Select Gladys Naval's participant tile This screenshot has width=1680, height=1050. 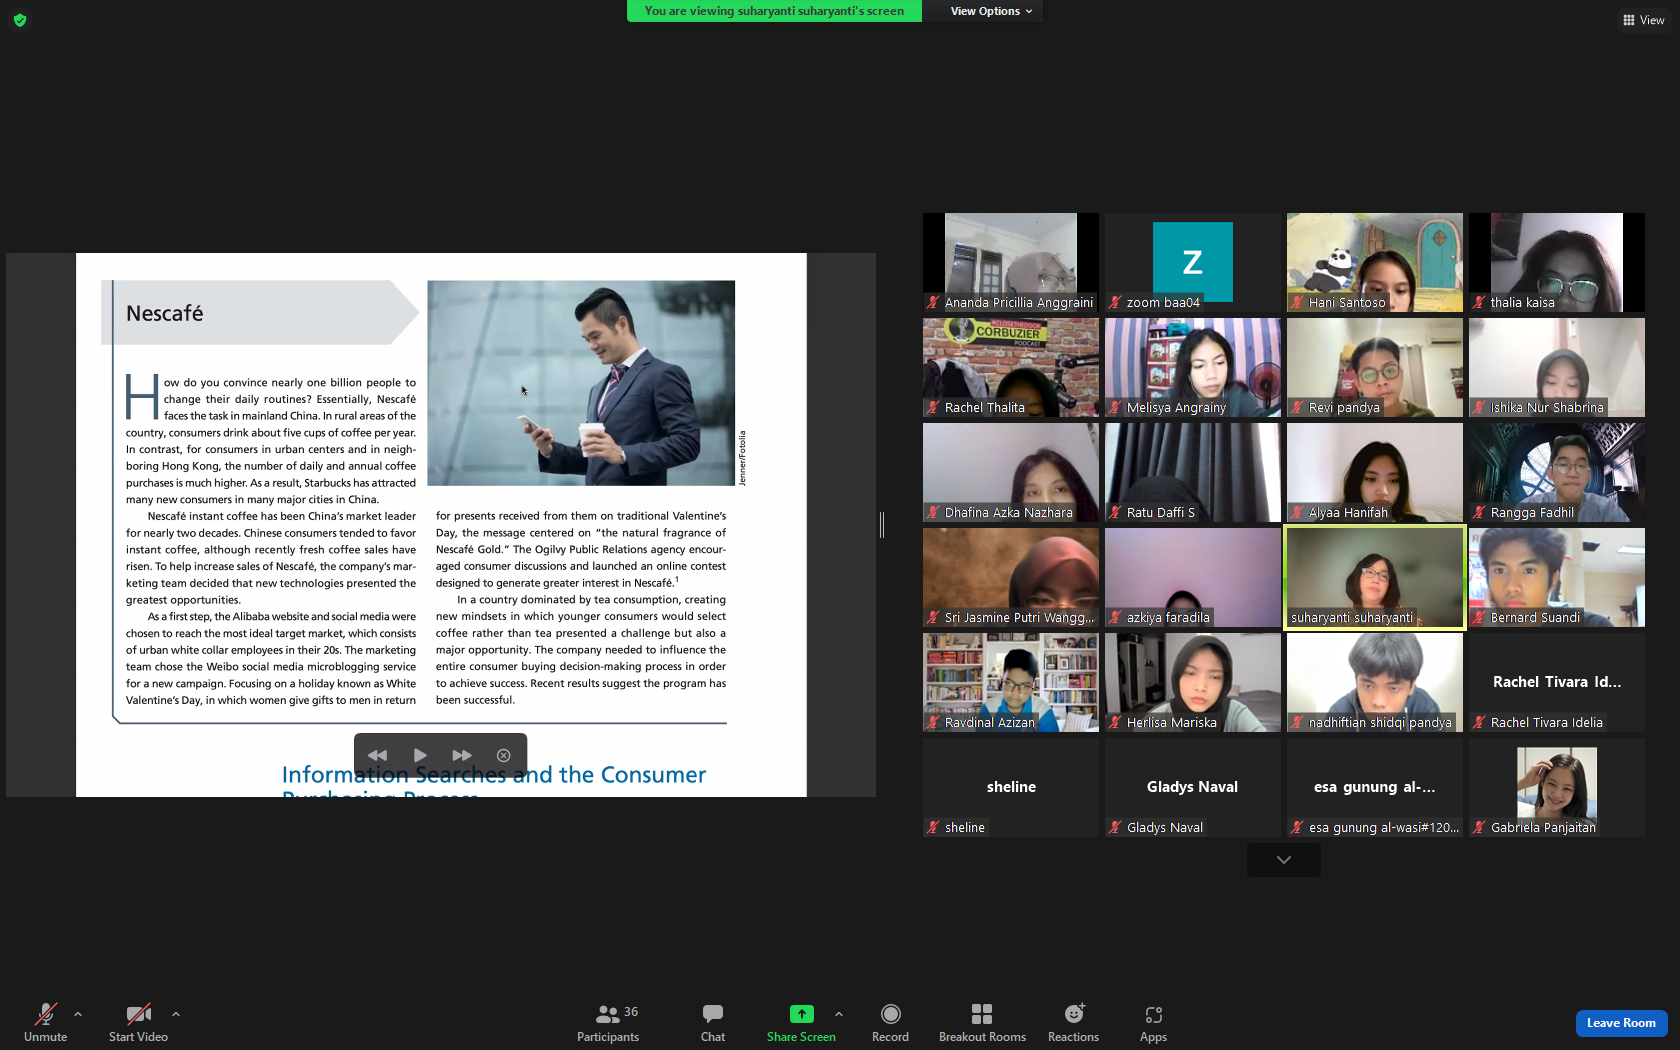1193,787
